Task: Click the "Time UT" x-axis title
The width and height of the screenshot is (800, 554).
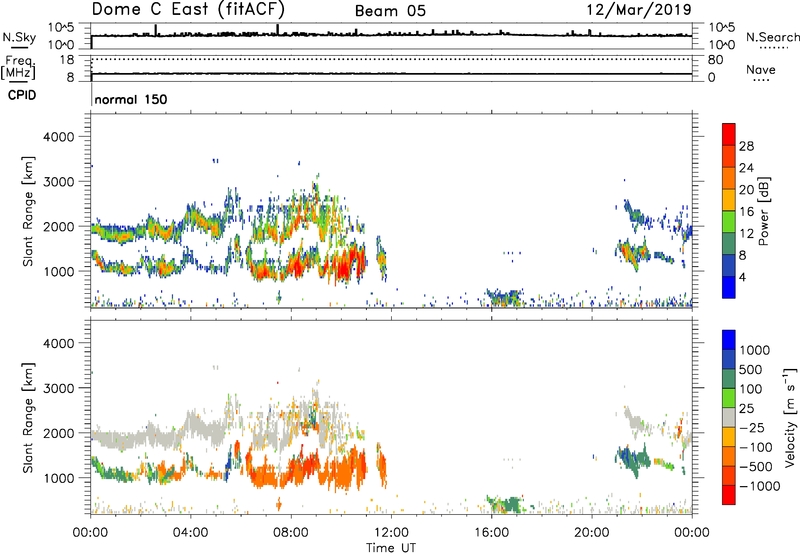Action: pyautogui.click(x=391, y=548)
